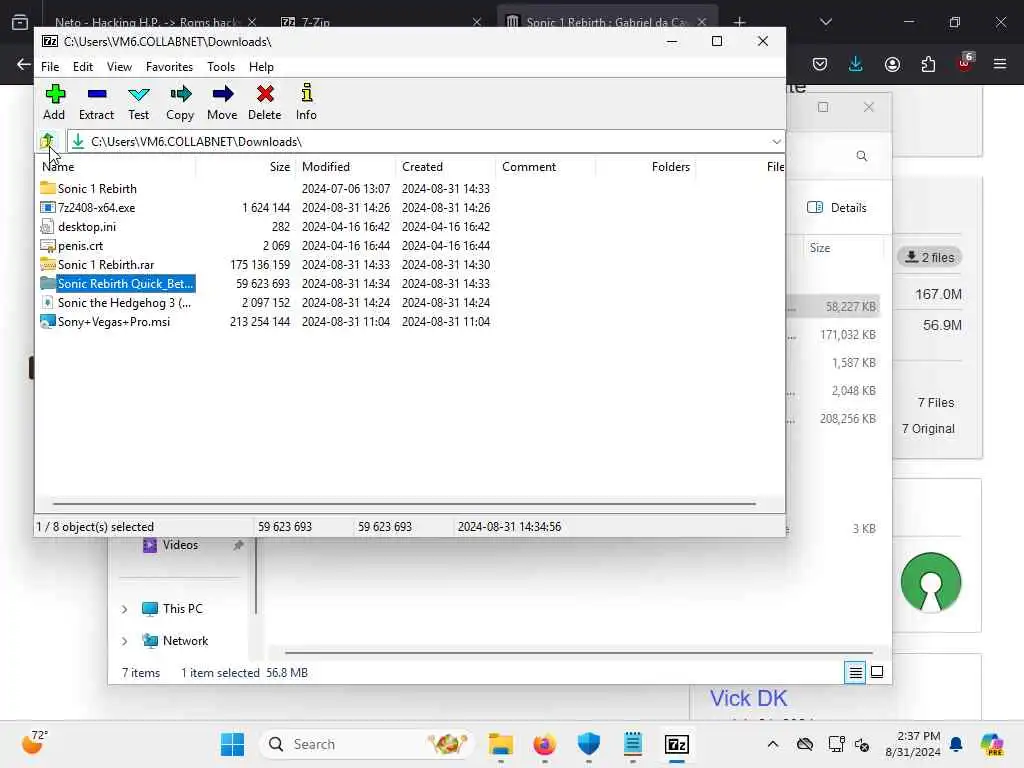Open the Firefox hamburger menu
The width and height of the screenshot is (1024, 768).
(1000, 64)
